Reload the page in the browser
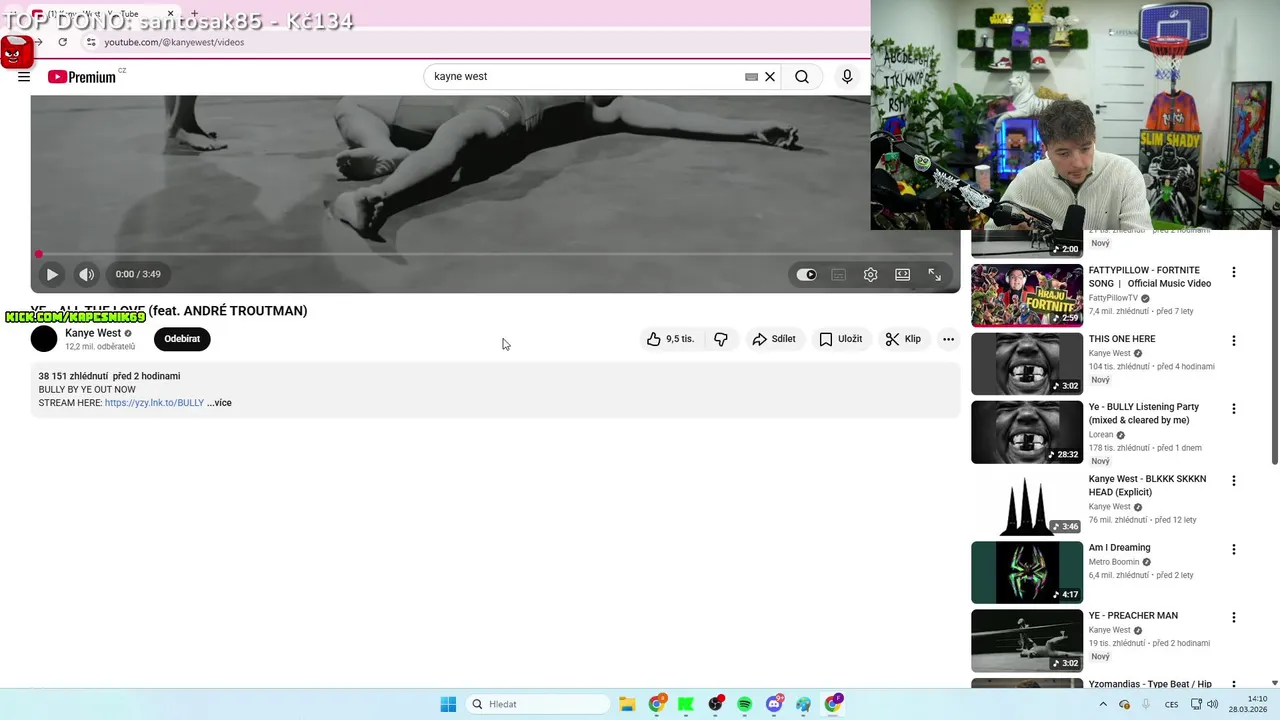Screen dimensions: 1280x720 coord(62,42)
